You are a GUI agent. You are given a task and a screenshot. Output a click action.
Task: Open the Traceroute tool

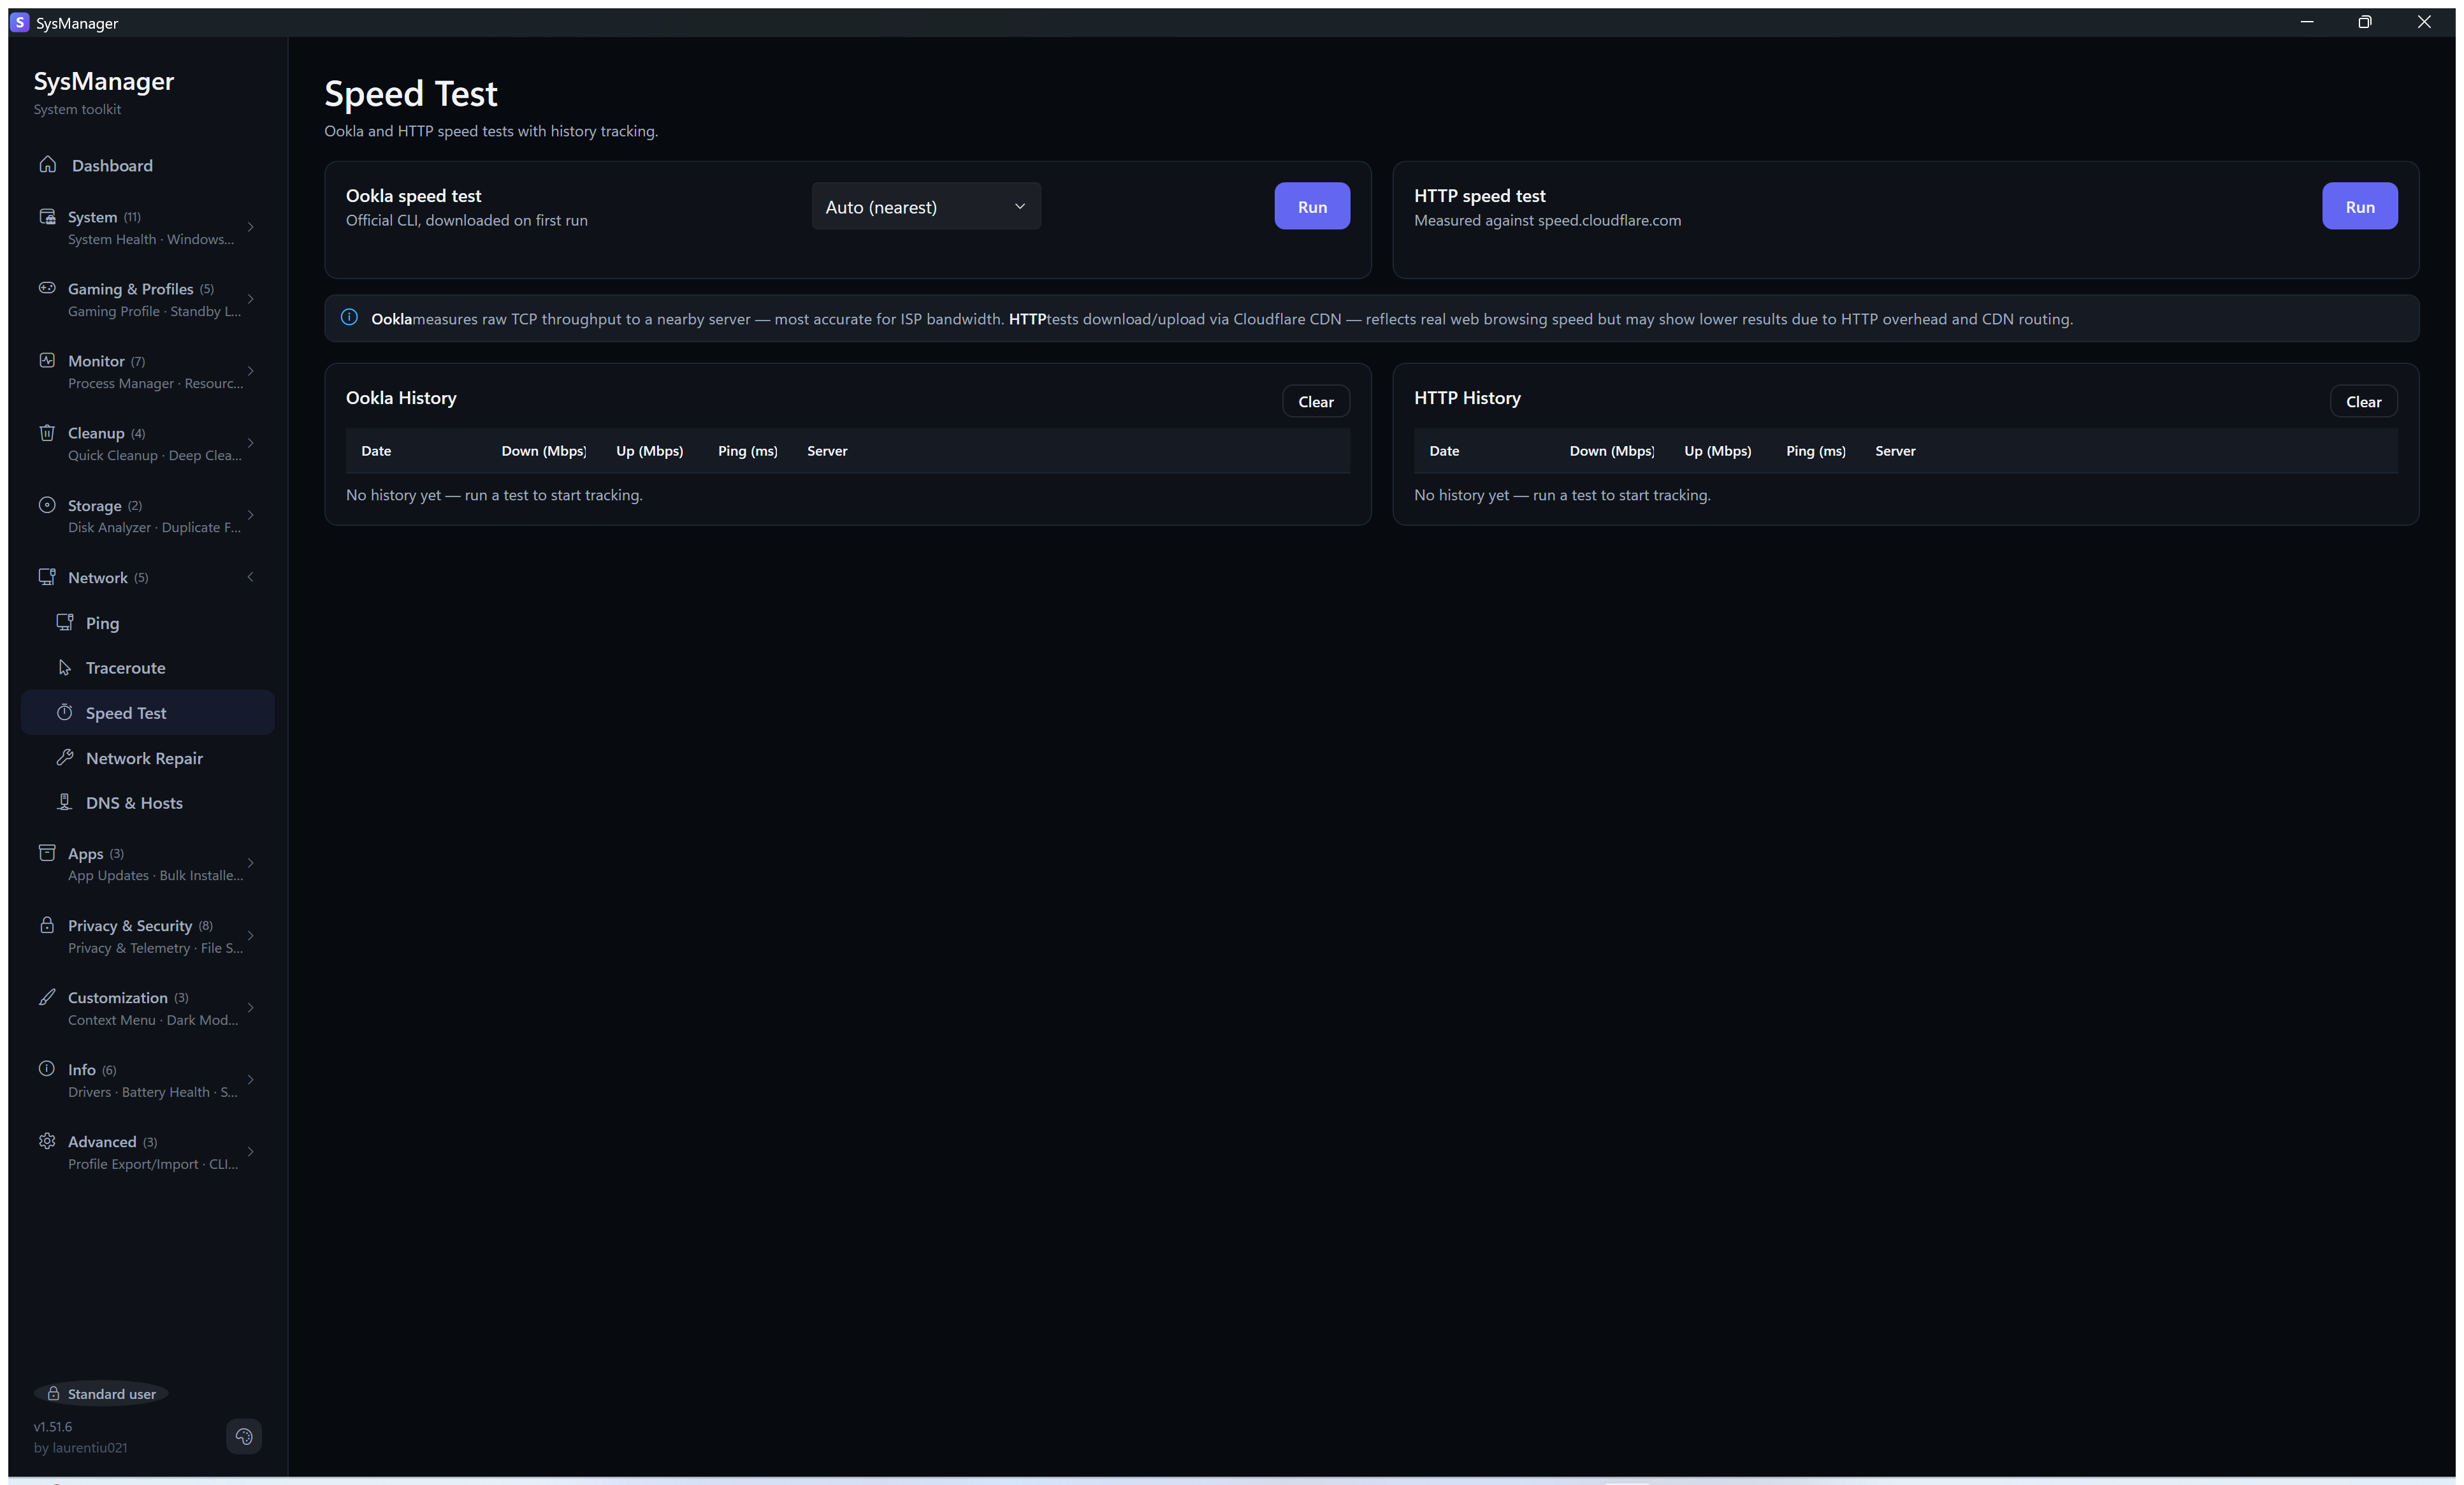click(148, 668)
